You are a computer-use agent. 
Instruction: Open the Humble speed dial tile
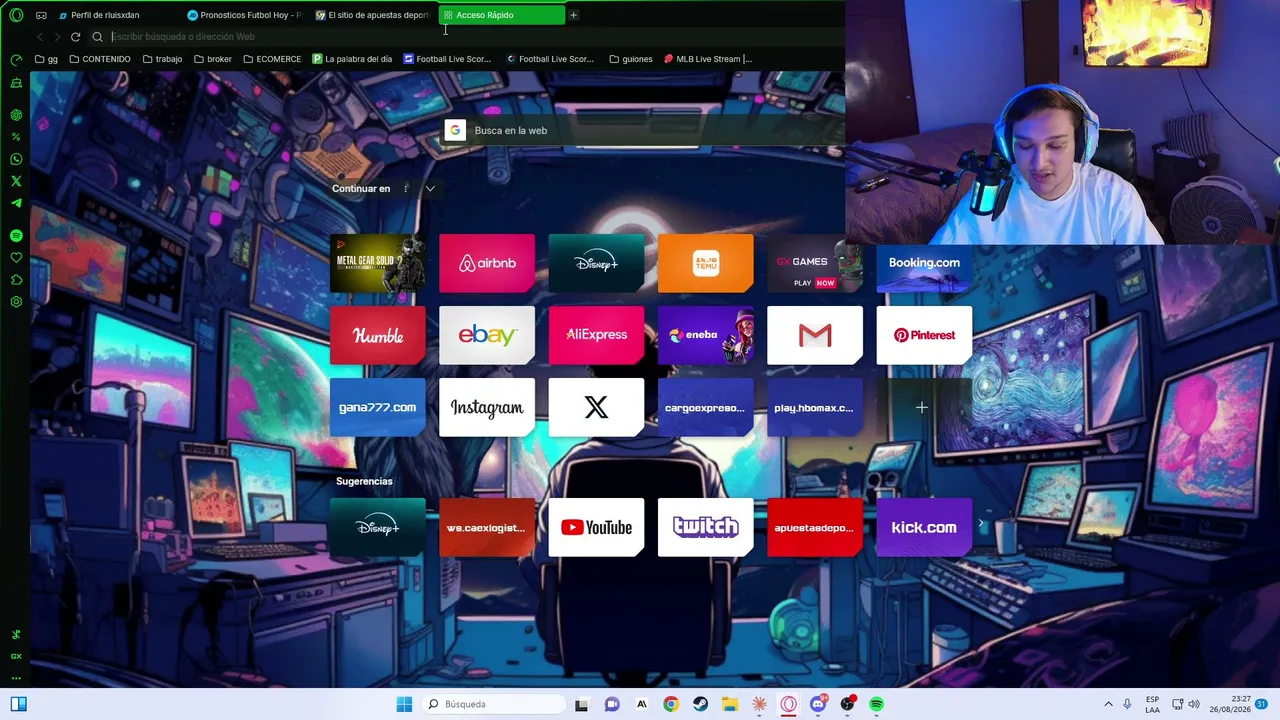click(x=377, y=335)
